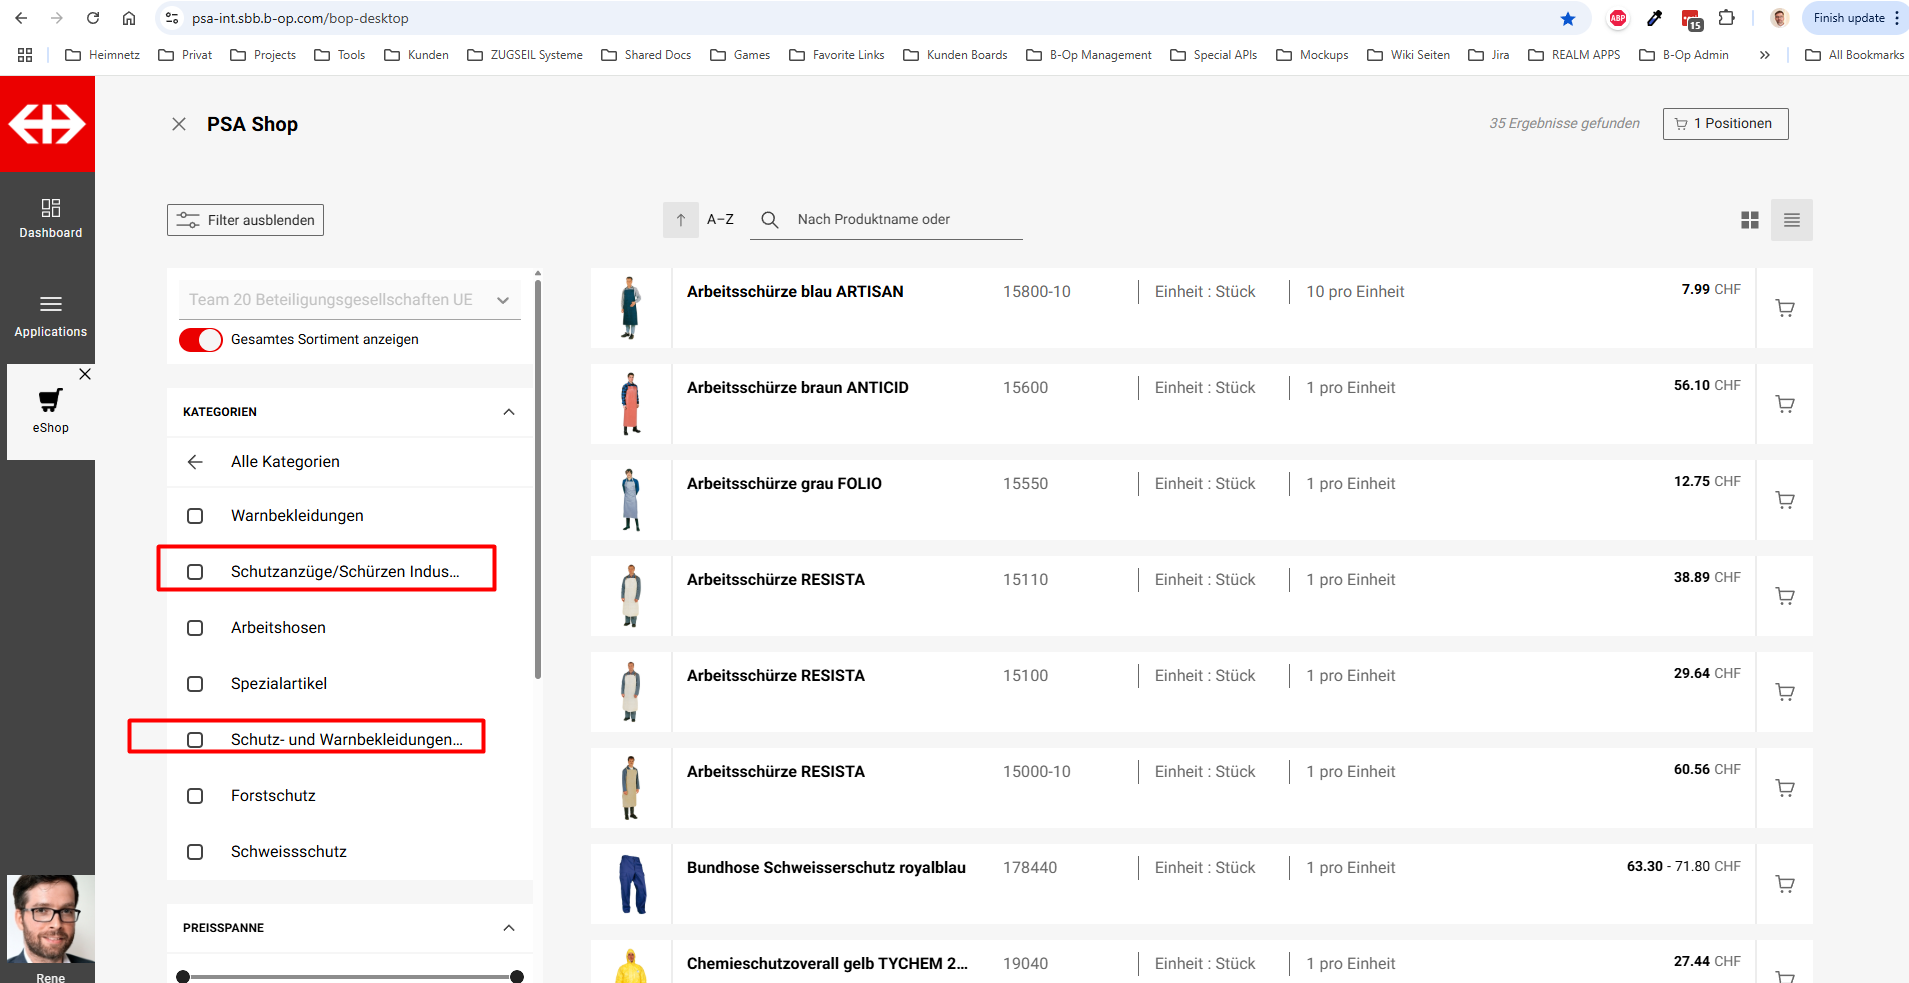
Task: Go back using Alle Kategorien arrow
Action: click(195, 462)
